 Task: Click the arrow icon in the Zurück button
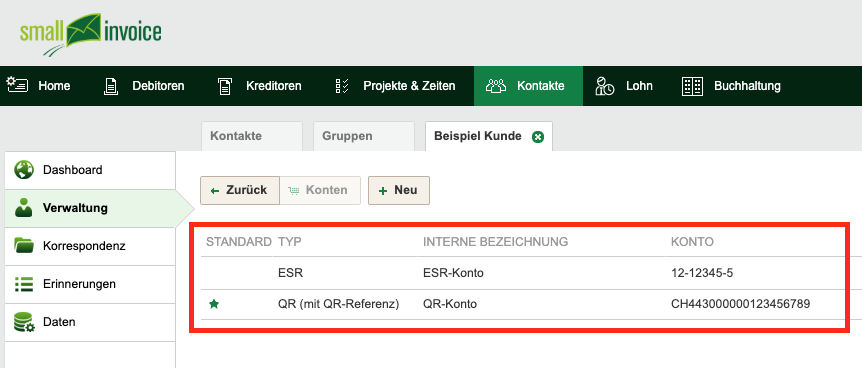pyautogui.click(x=215, y=190)
